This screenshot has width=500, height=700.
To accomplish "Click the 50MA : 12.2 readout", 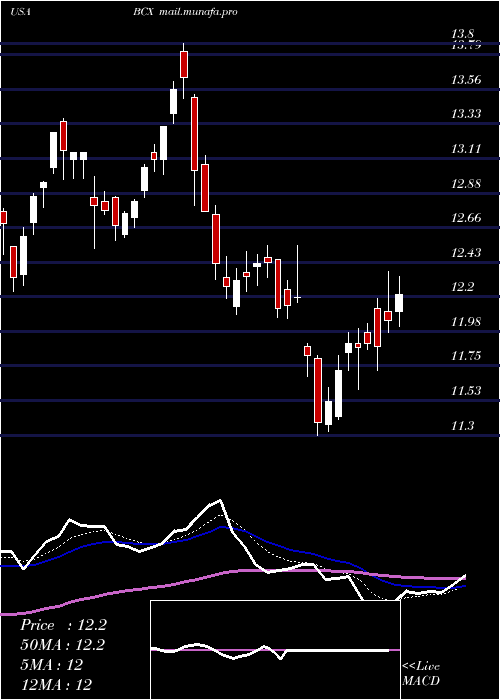I will click(63, 645).
